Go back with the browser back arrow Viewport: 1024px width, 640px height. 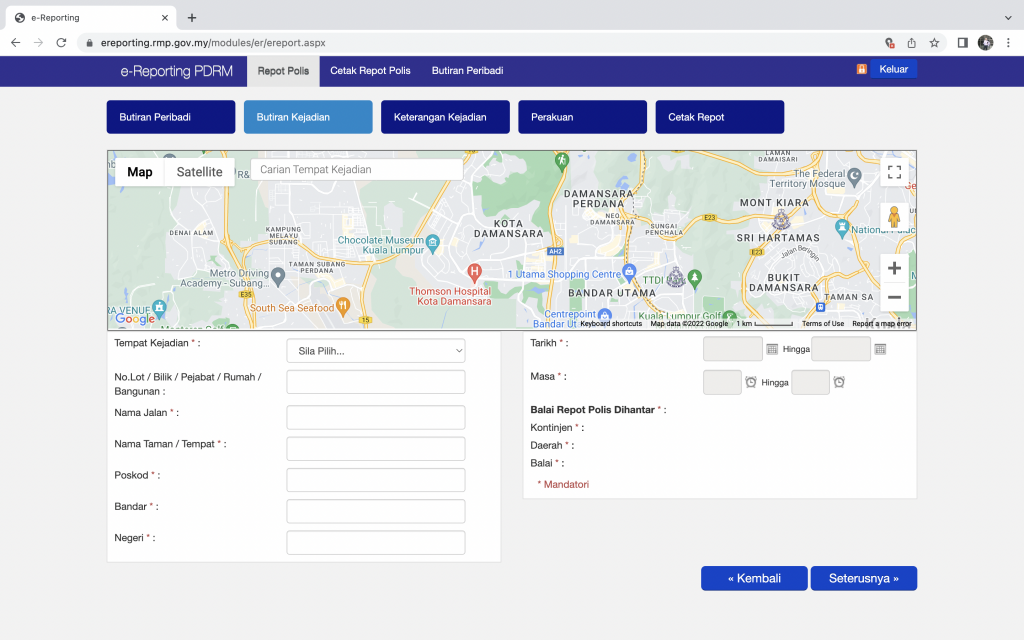click(x=16, y=42)
